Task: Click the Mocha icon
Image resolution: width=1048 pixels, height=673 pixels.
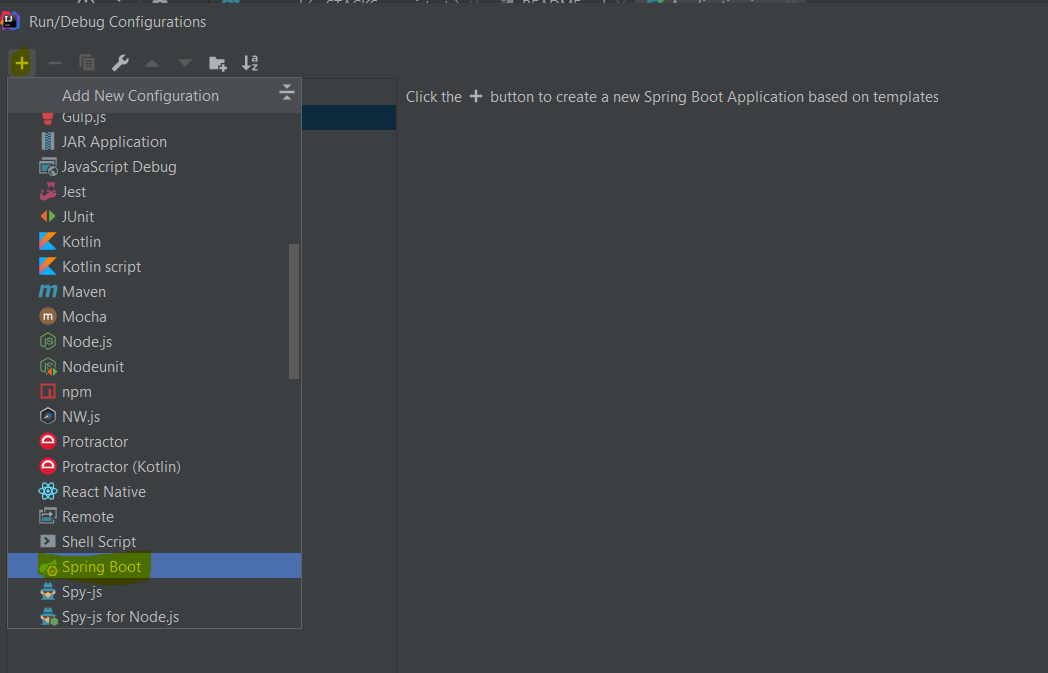Action: coord(47,316)
